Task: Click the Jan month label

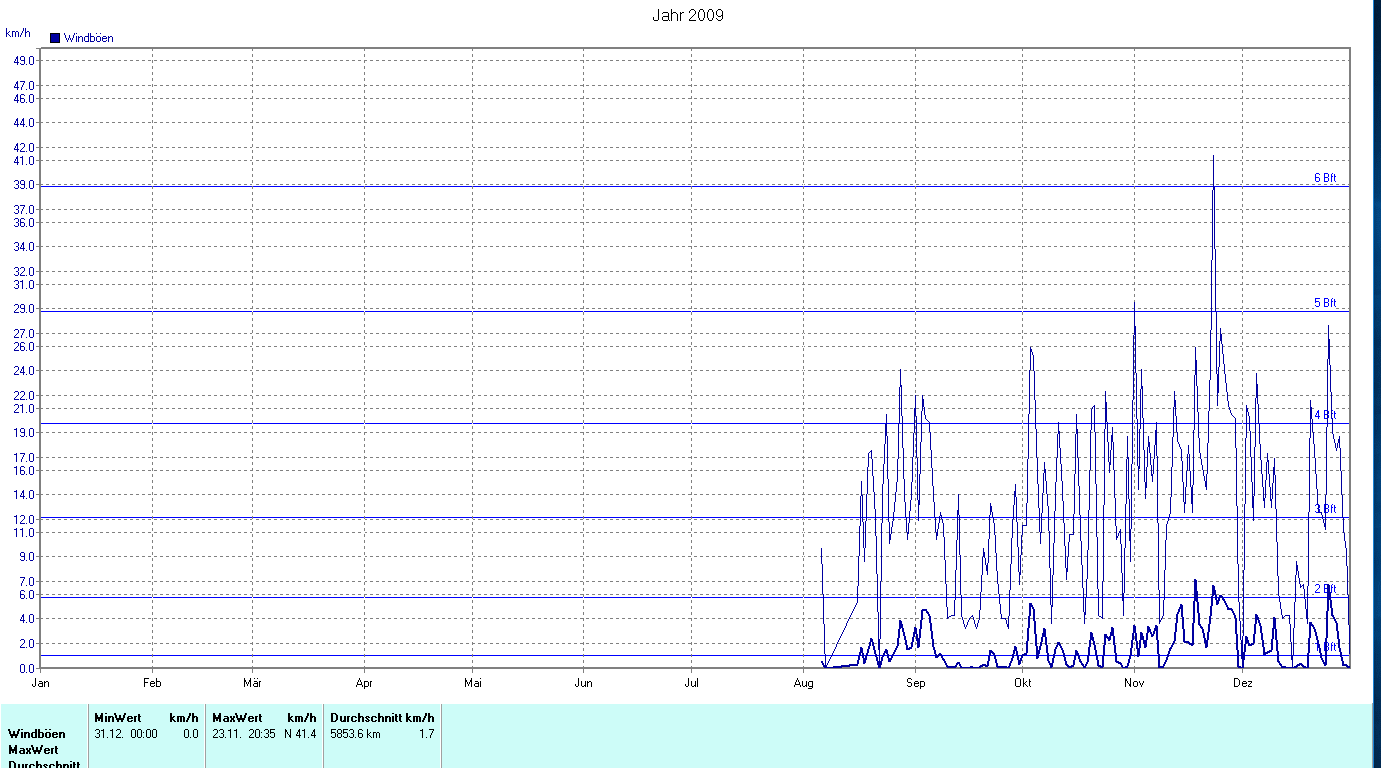Action: click(41, 684)
